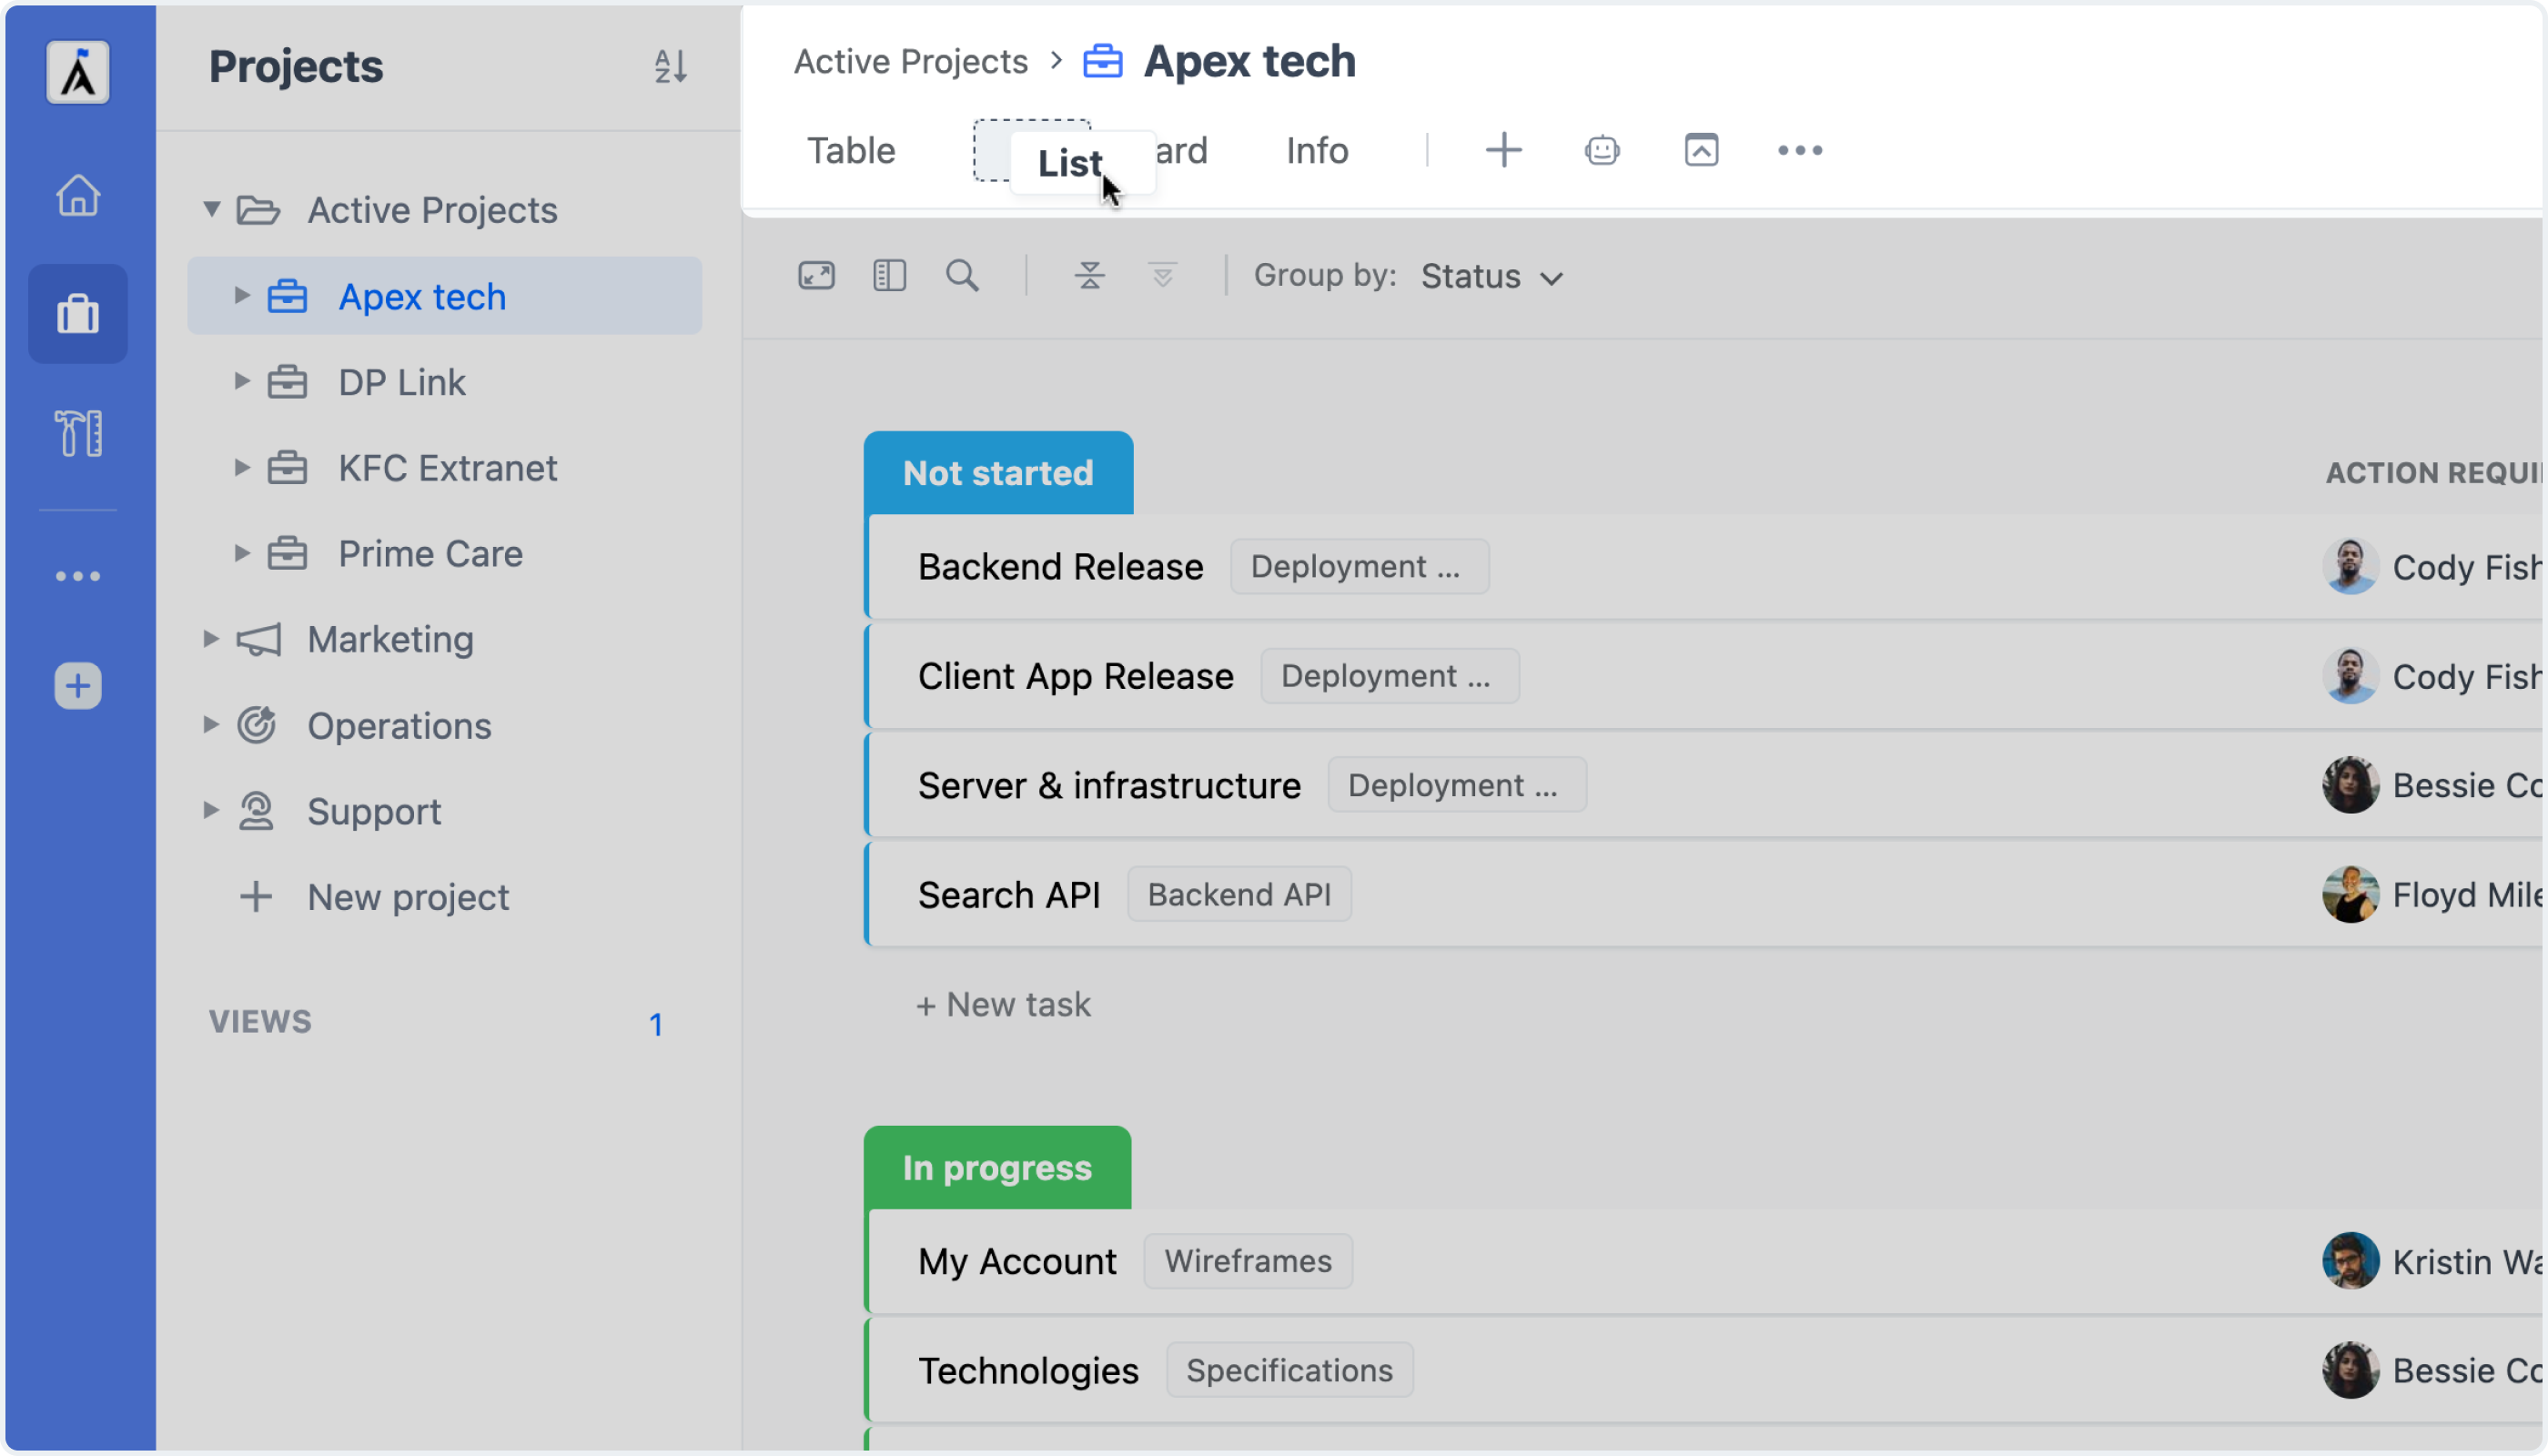Screen dimensions: 2548x1456
Task: Click the Wireframes tag
Action: [1248, 1261]
